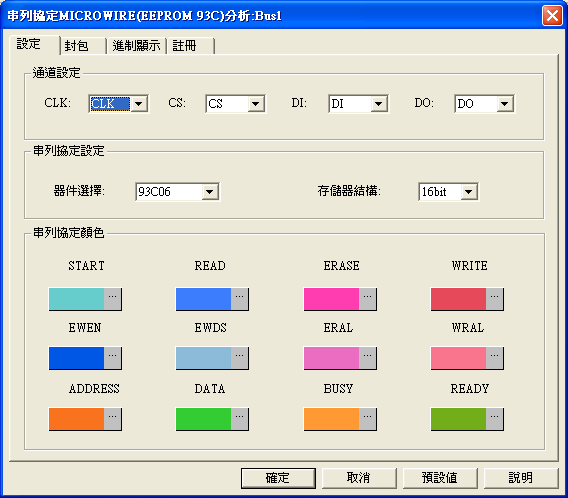Image resolution: width=568 pixels, height=498 pixels.
Task: Click the EWEN color swatch
Action: [x=76, y=358]
